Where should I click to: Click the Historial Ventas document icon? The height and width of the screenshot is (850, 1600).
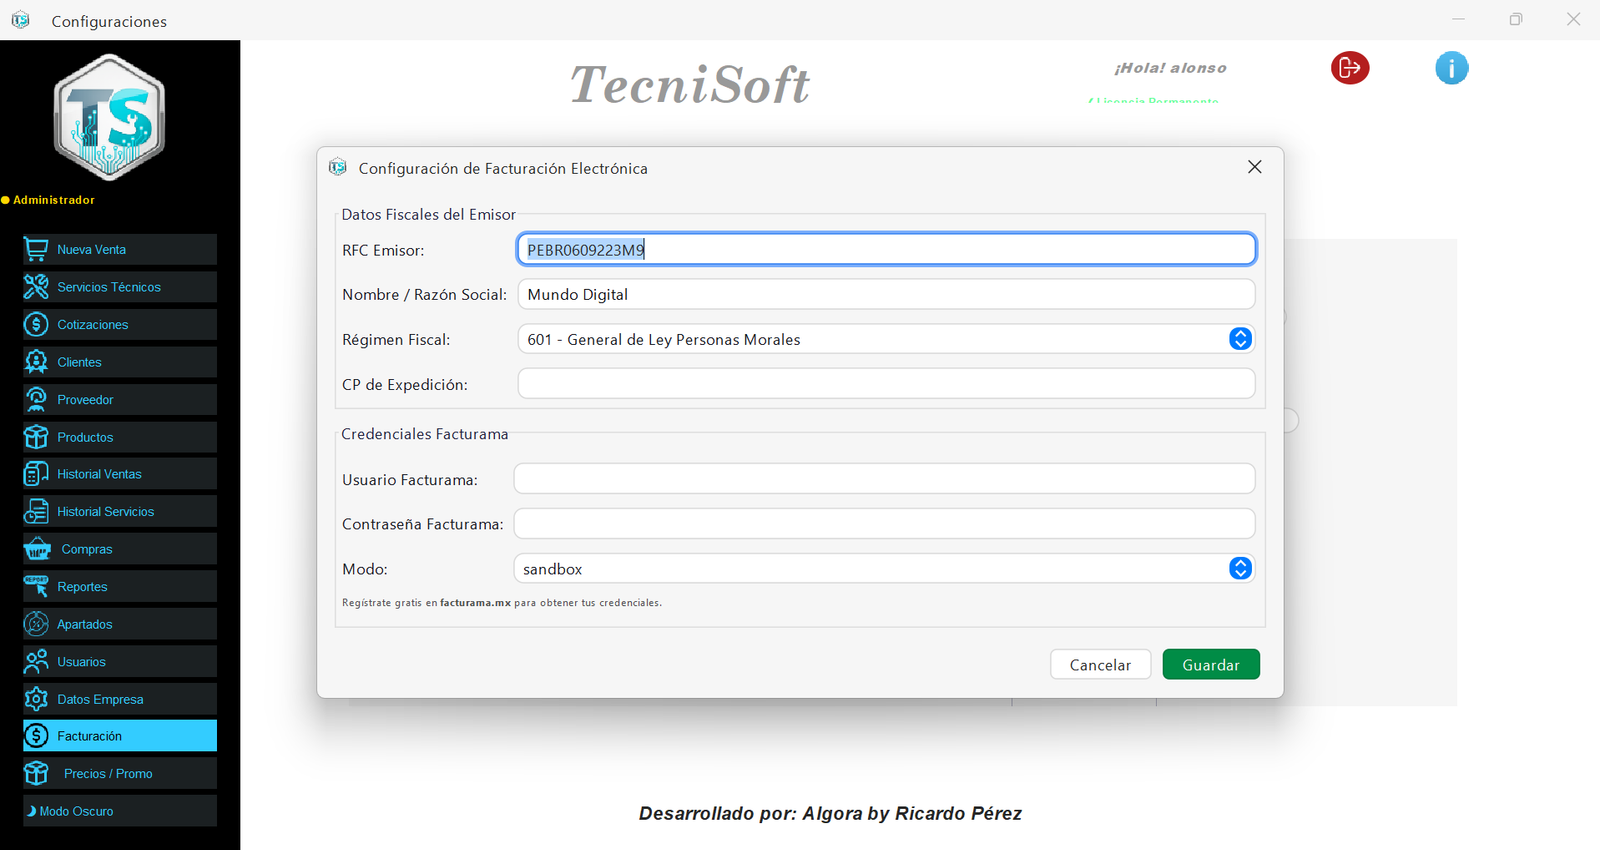click(x=36, y=474)
